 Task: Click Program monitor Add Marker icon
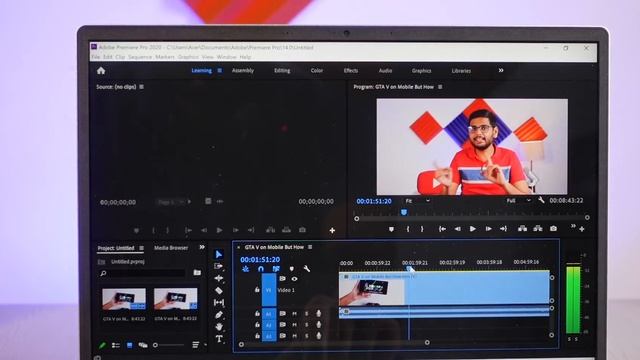point(391,229)
